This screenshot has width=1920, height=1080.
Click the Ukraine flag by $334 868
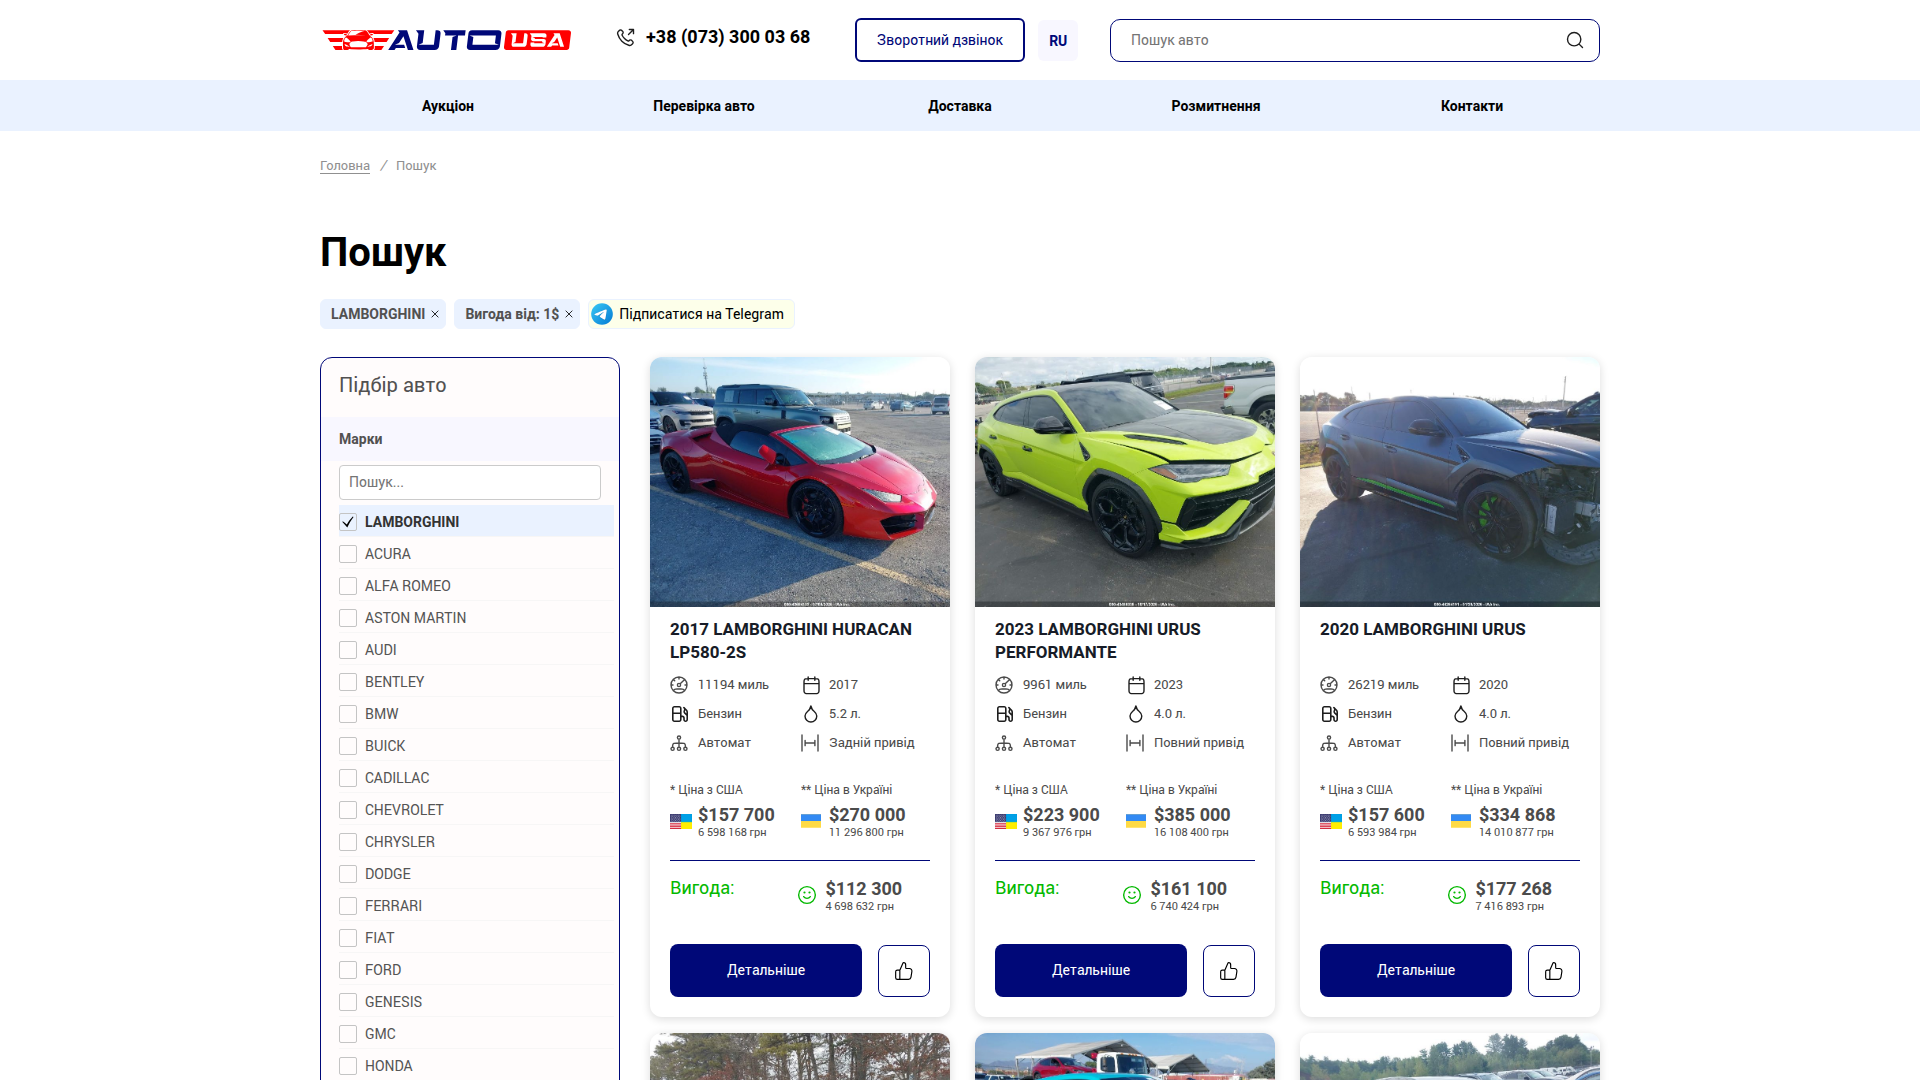pyautogui.click(x=1461, y=821)
